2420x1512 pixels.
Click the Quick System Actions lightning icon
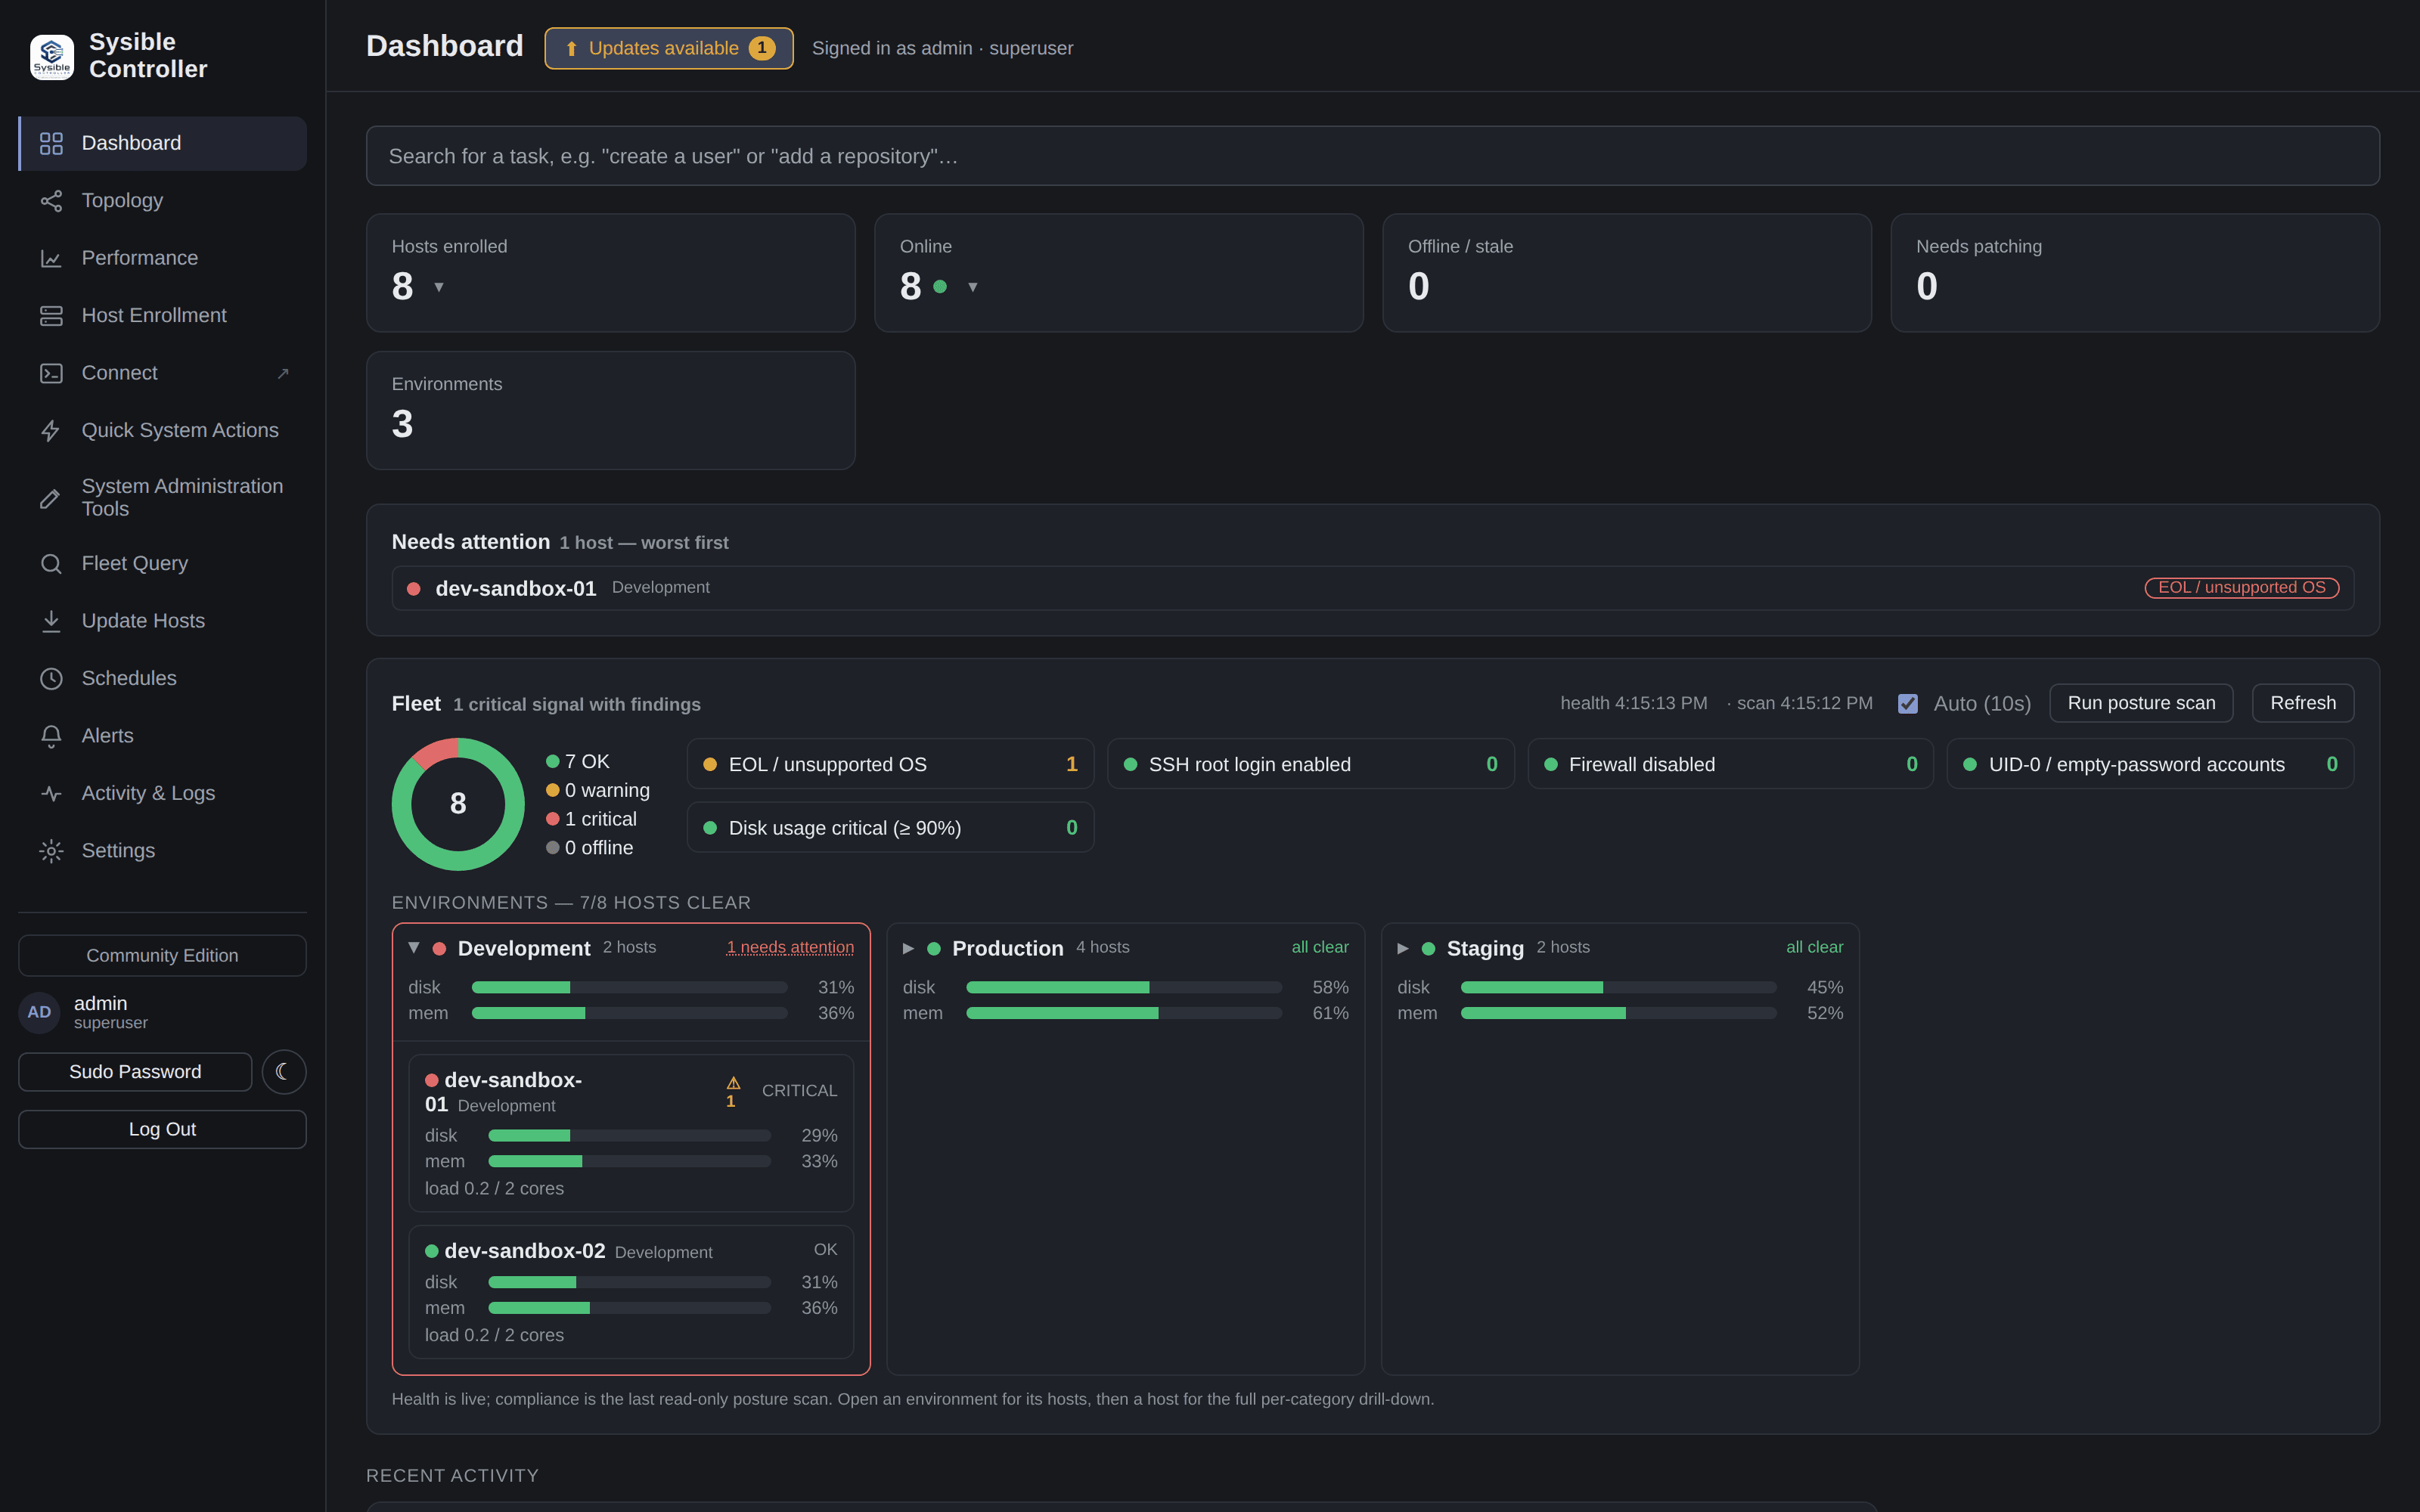(51, 431)
